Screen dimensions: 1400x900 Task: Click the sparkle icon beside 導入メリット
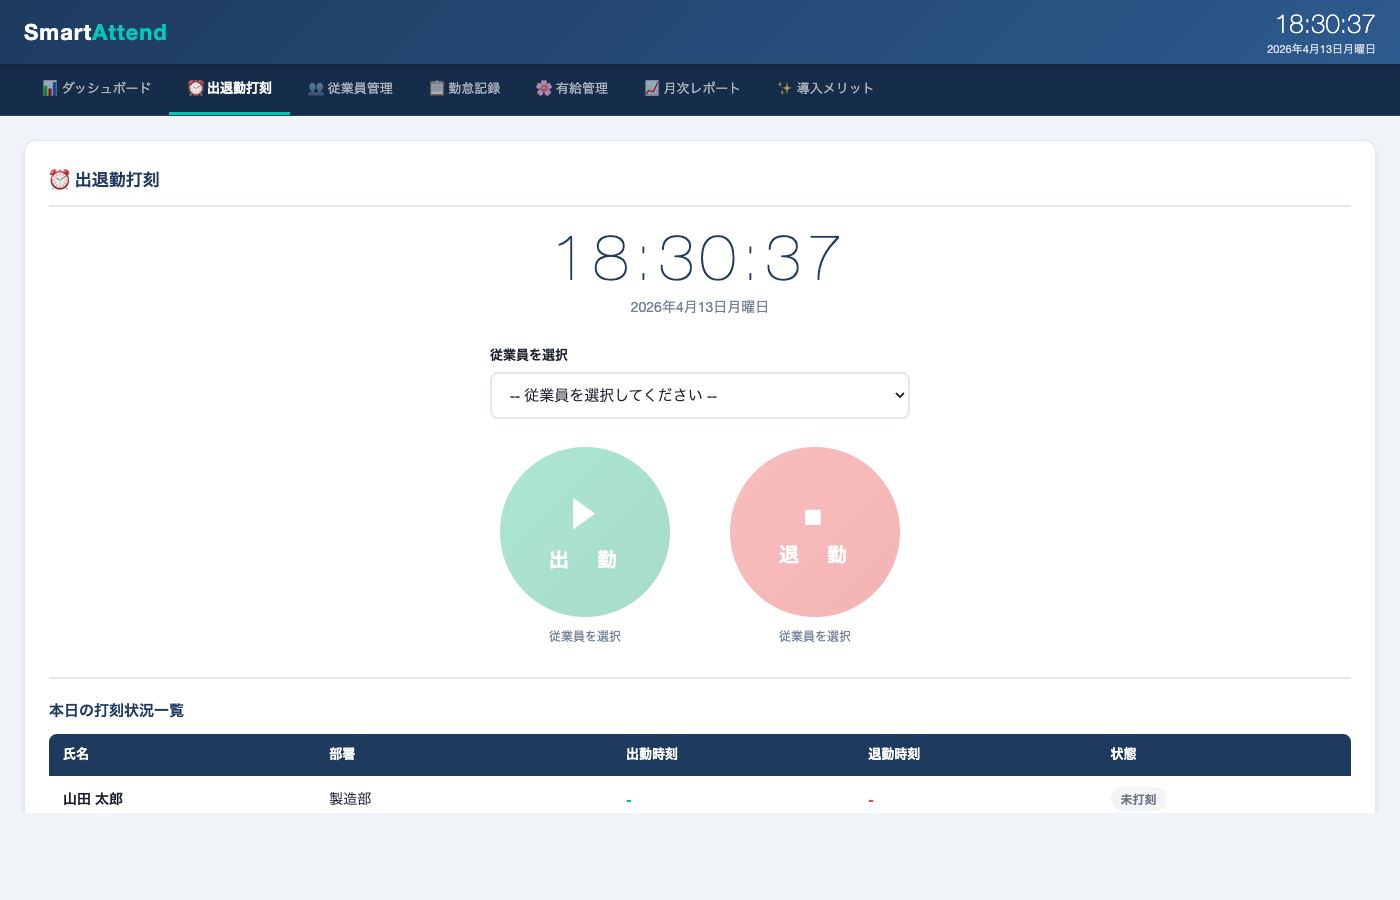click(x=782, y=88)
